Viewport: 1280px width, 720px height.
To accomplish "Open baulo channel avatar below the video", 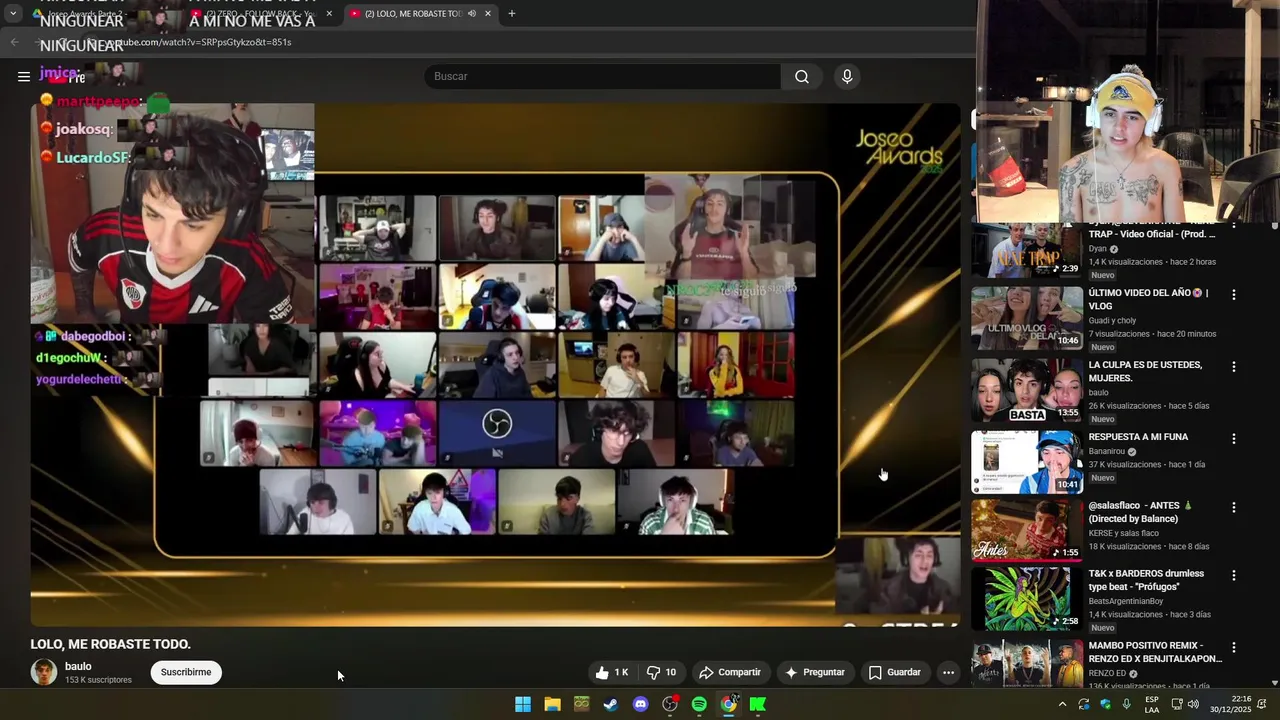I will click(x=44, y=672).
